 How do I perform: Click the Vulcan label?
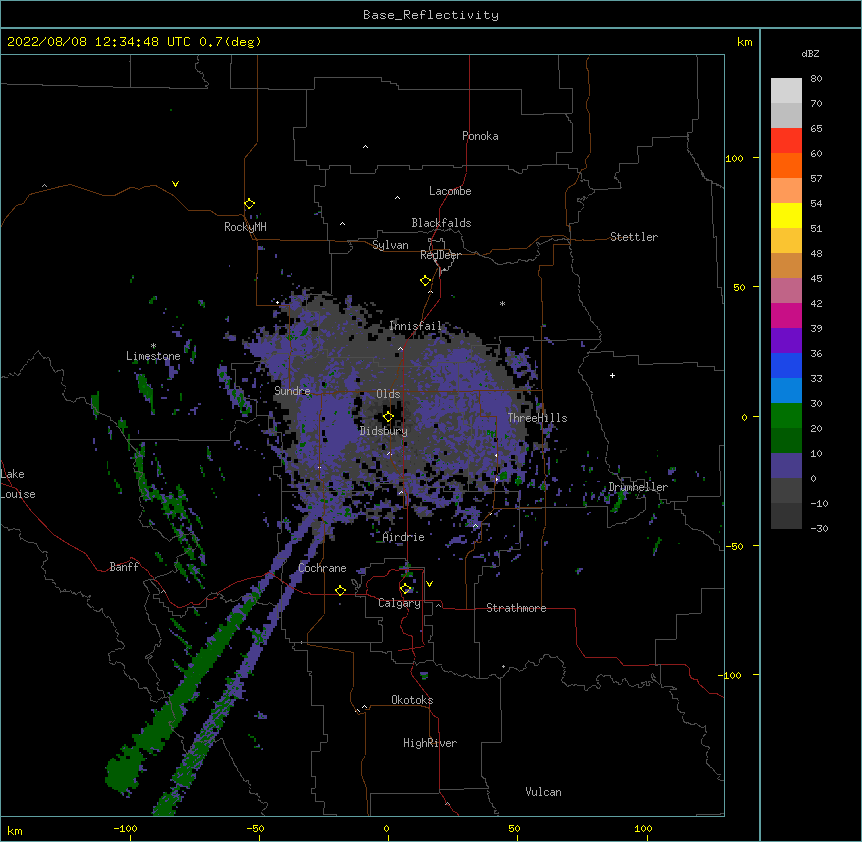543,792
